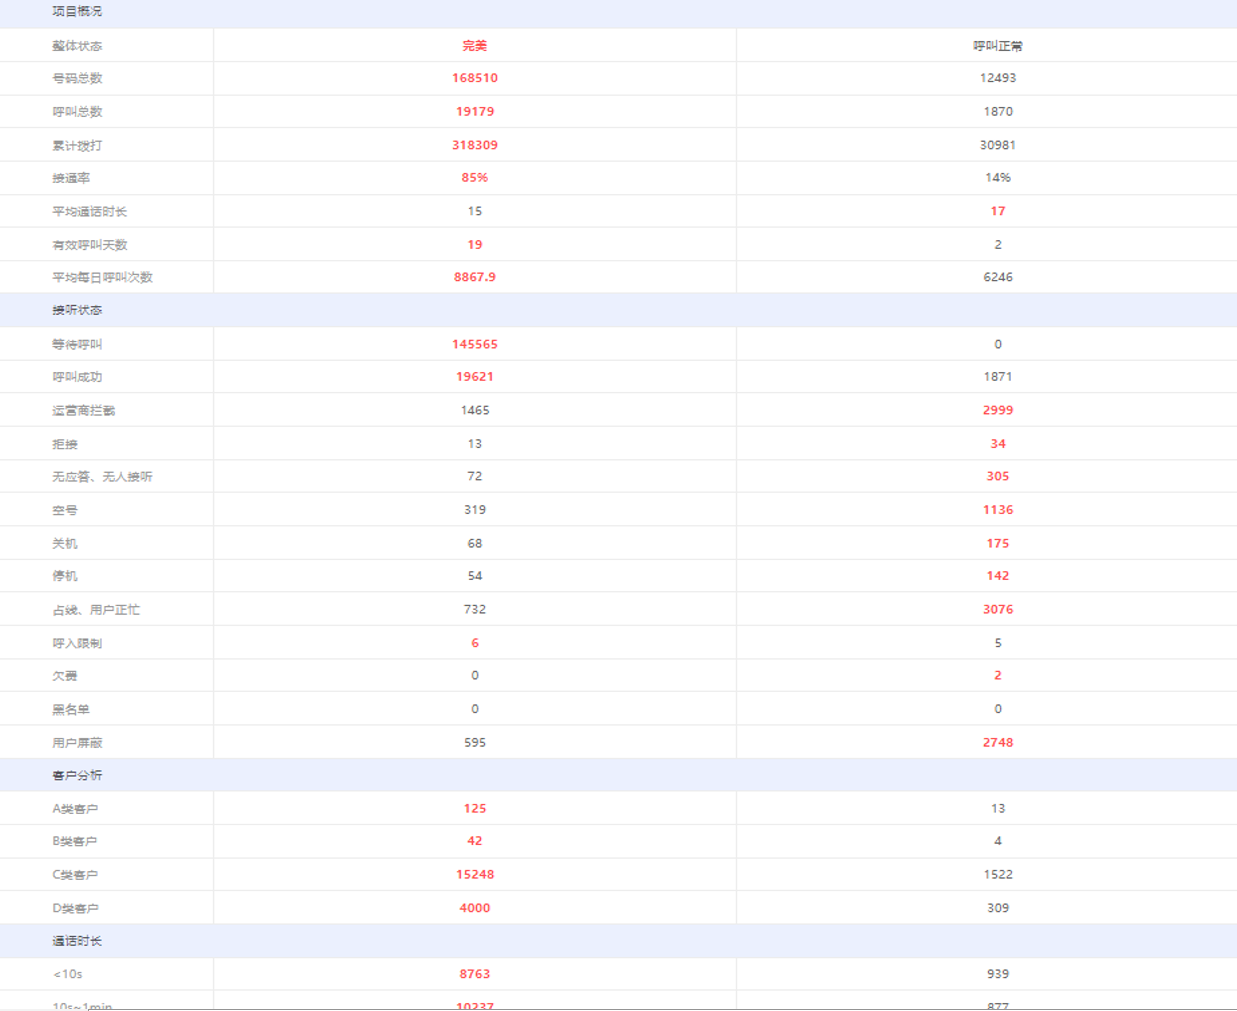
Task: Click the 累计拨打 row label
Action: [x=77, y=146]
